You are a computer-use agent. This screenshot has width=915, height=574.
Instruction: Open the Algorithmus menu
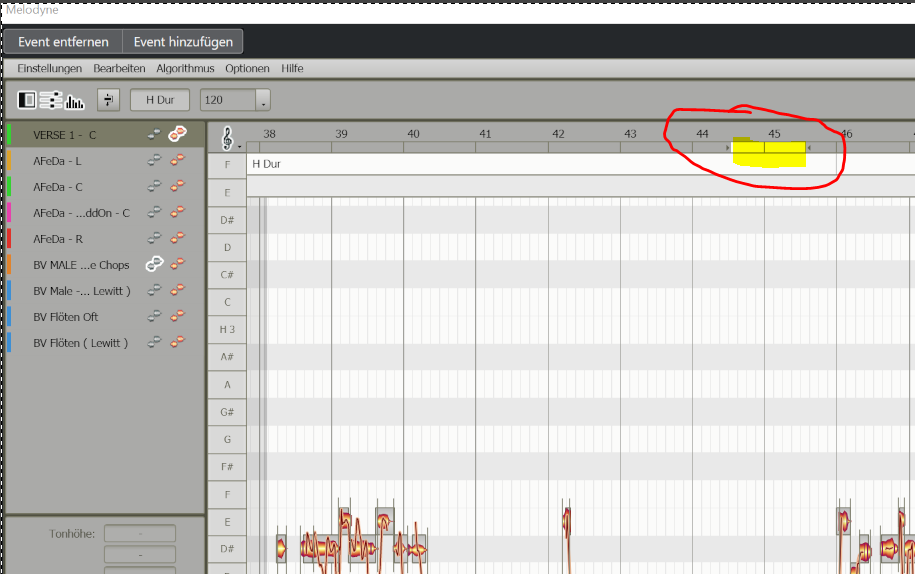[x=185, y=68]
